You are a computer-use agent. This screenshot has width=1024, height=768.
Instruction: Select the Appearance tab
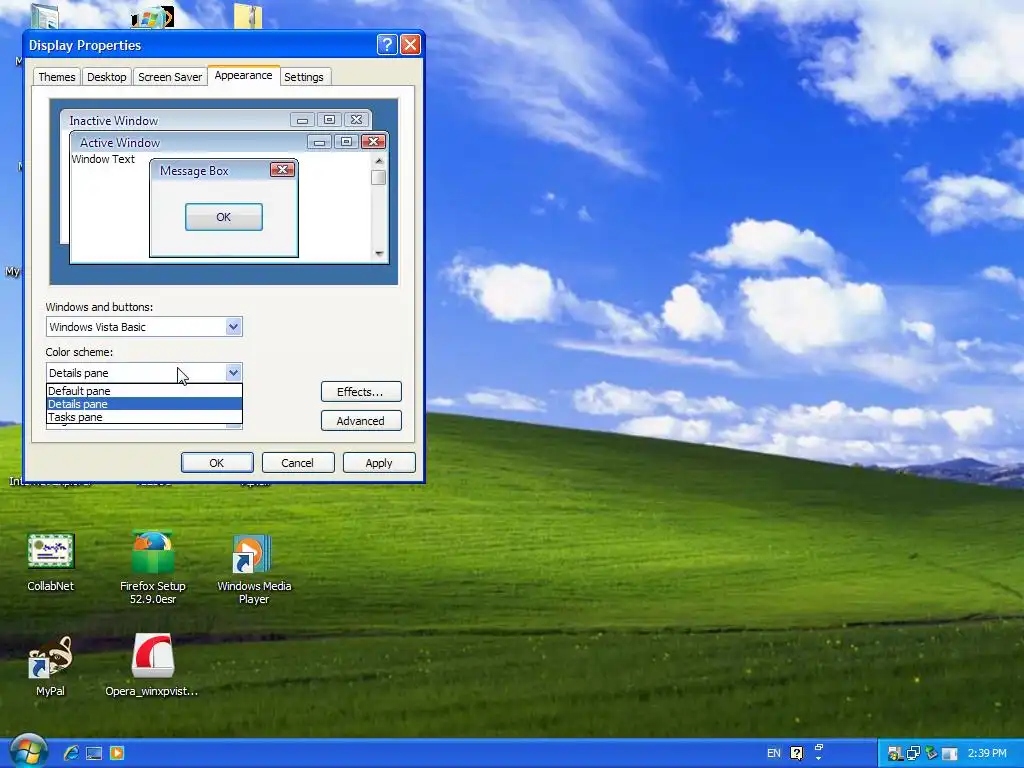pyautogui.click(x=244, y=75)
